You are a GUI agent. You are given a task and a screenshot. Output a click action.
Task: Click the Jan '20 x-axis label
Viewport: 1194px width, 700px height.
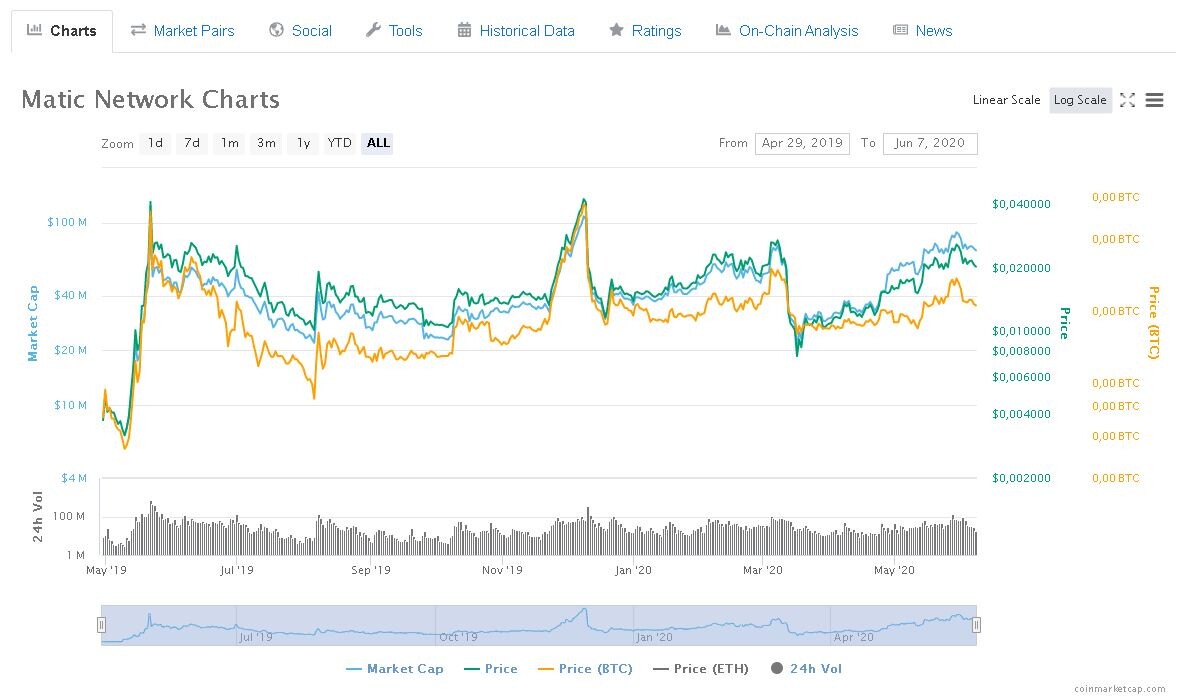(634, 571)
